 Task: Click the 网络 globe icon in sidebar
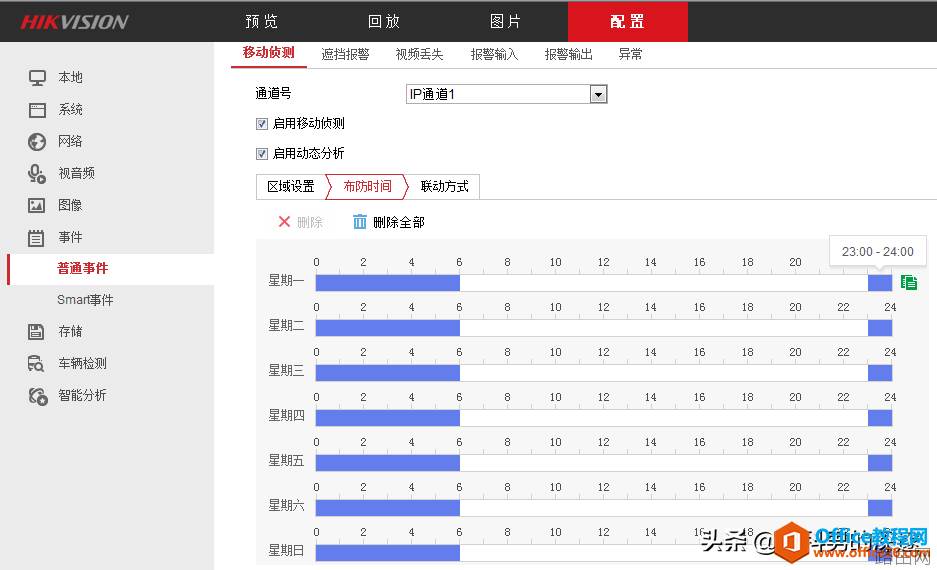(37, 142)
